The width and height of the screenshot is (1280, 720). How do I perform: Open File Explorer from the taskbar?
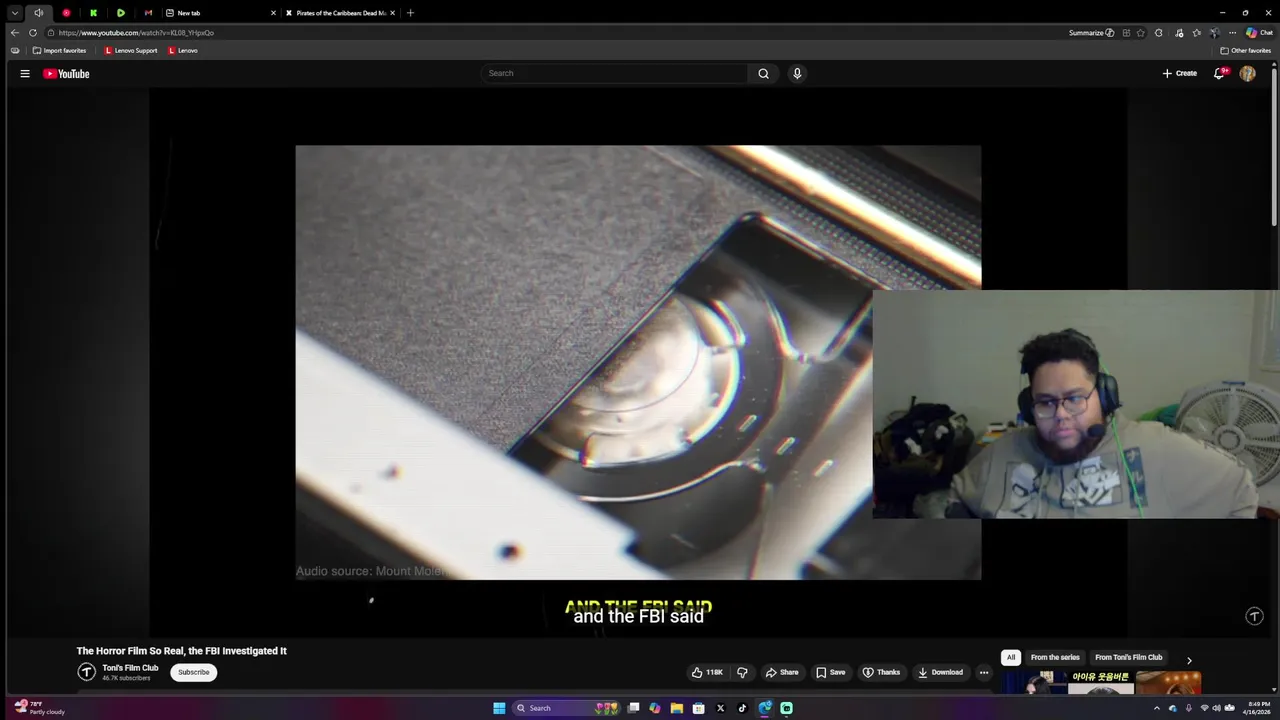coord(677,708)
